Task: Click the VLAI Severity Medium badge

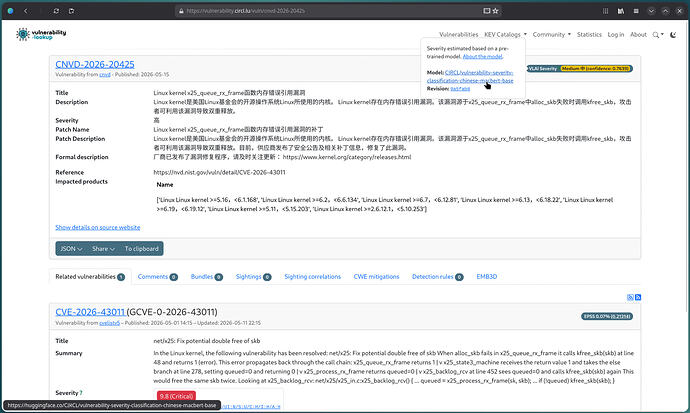Action: (x=580, y=69)
